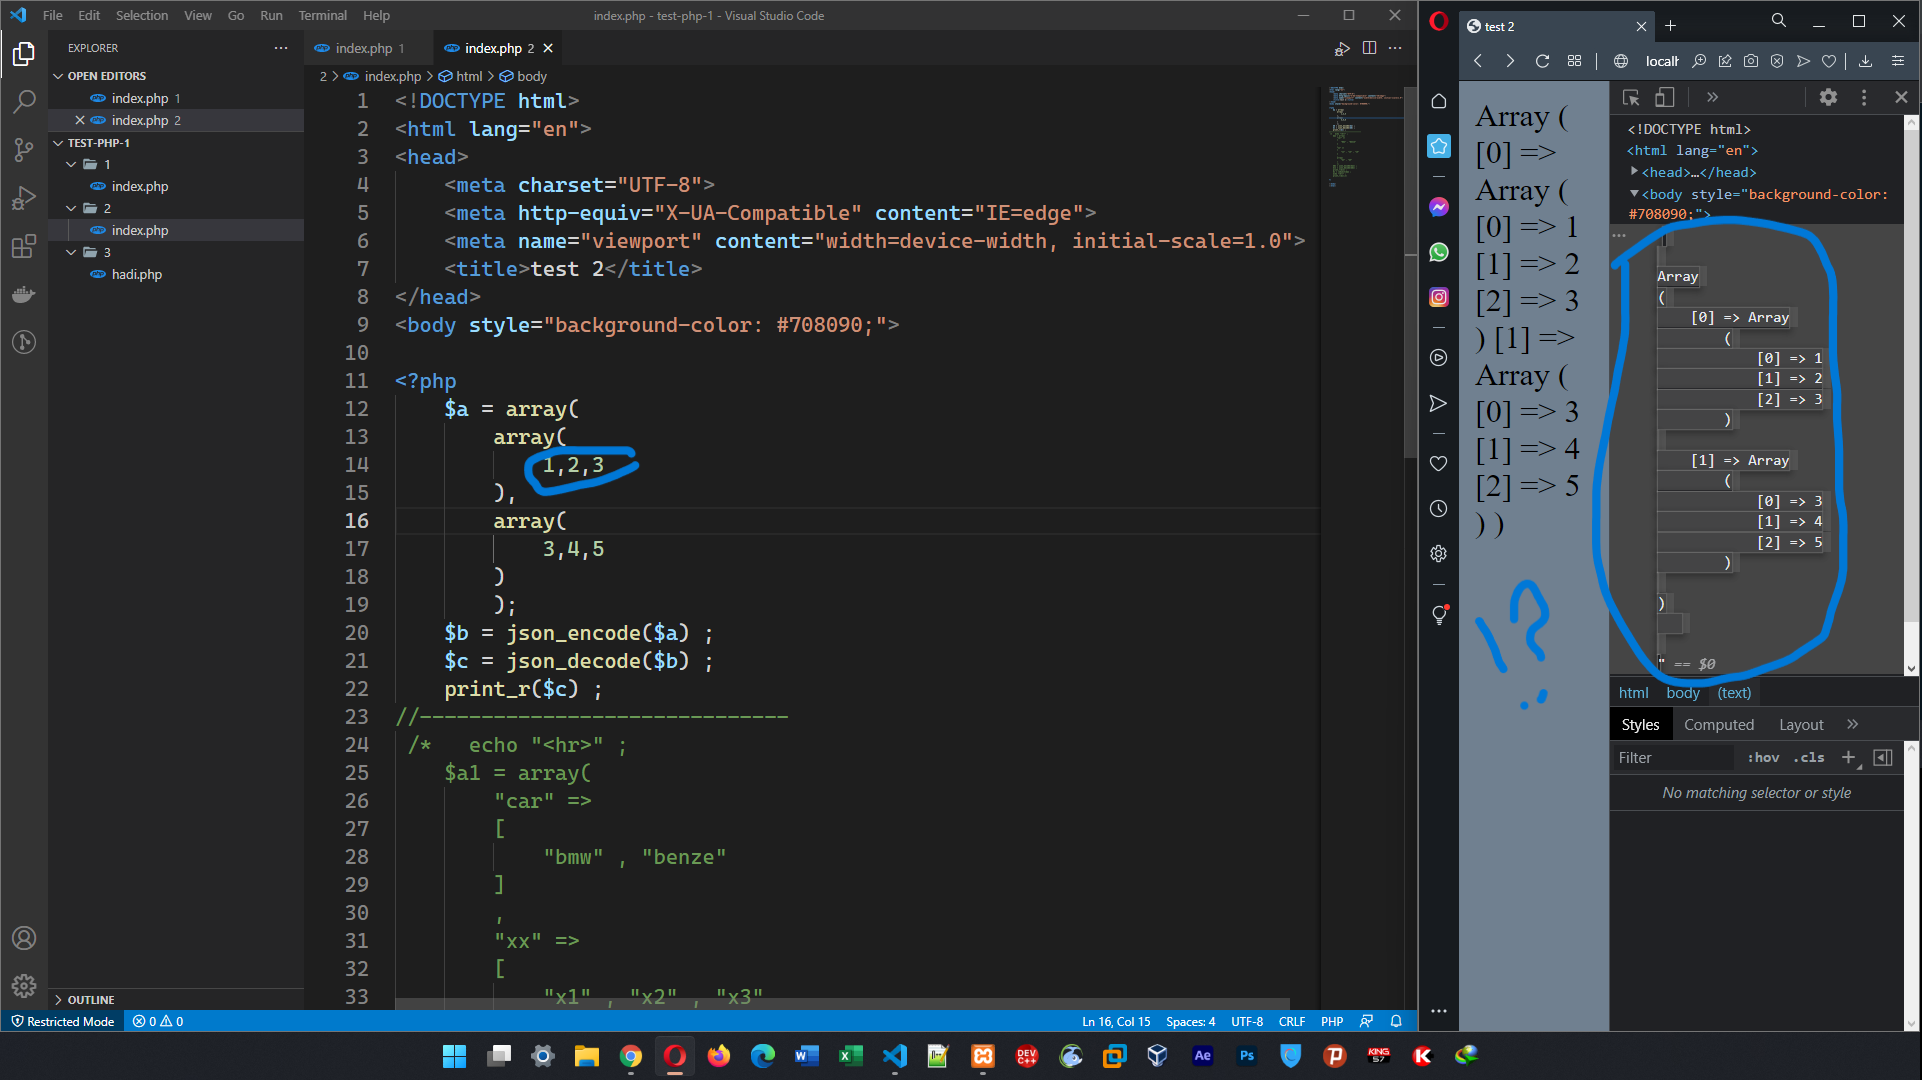This screenshot has height=1080, width=1922.
Task: Open the Terminal menu
Action: 322,15
